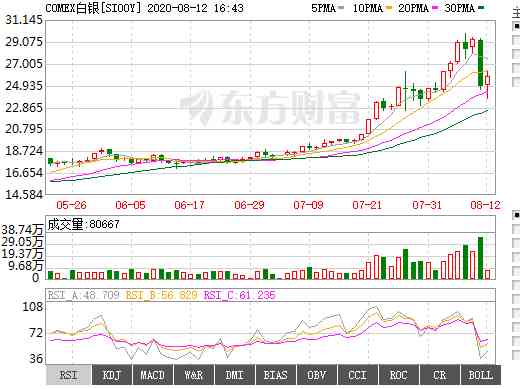Click the 06-05 date axis label
The image size is (520, 389).
coord(130,205)
